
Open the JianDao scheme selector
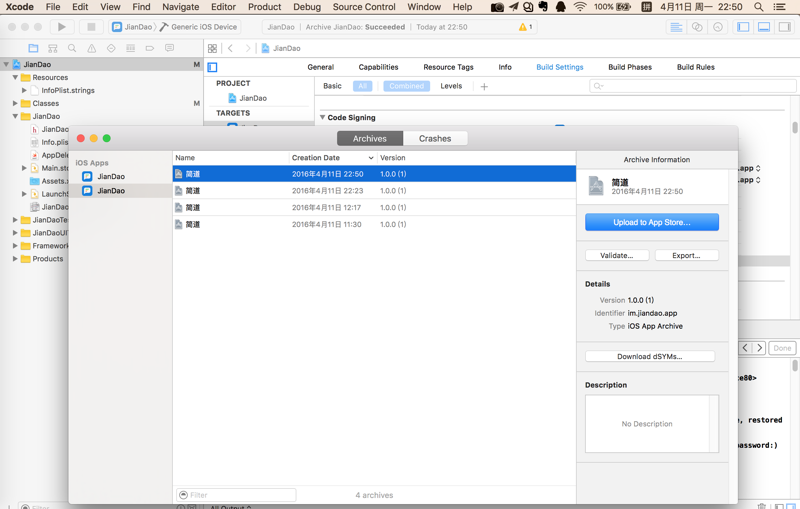tap(132, 27)
